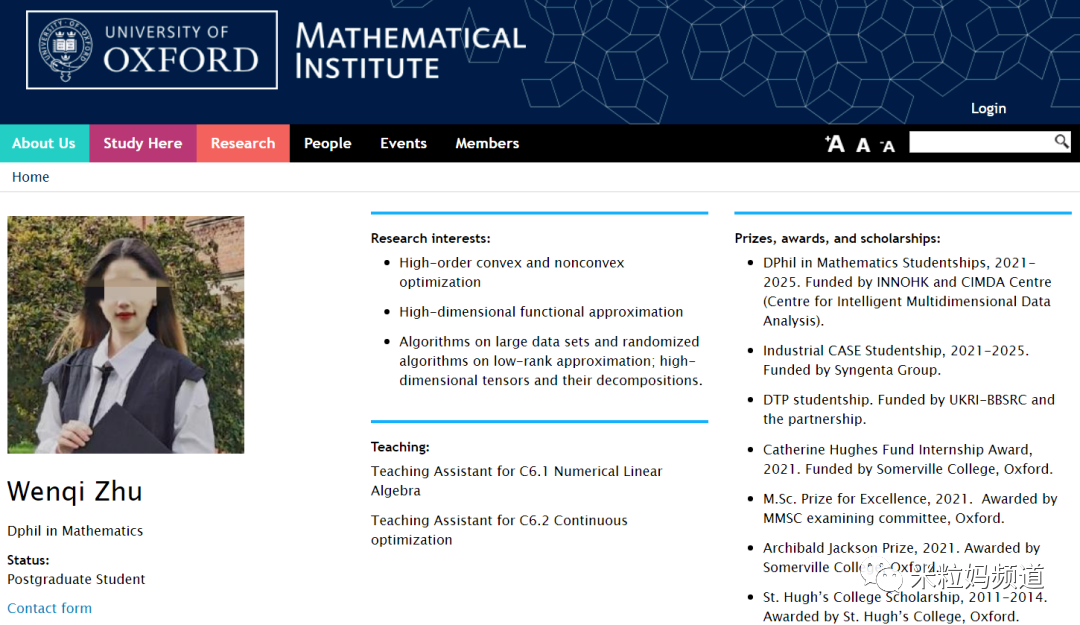Click C6.2 Continuous optimization teaching entry
Image resolution: width=1080 pixels, height=625 pixels.
(x=499, y=530)
